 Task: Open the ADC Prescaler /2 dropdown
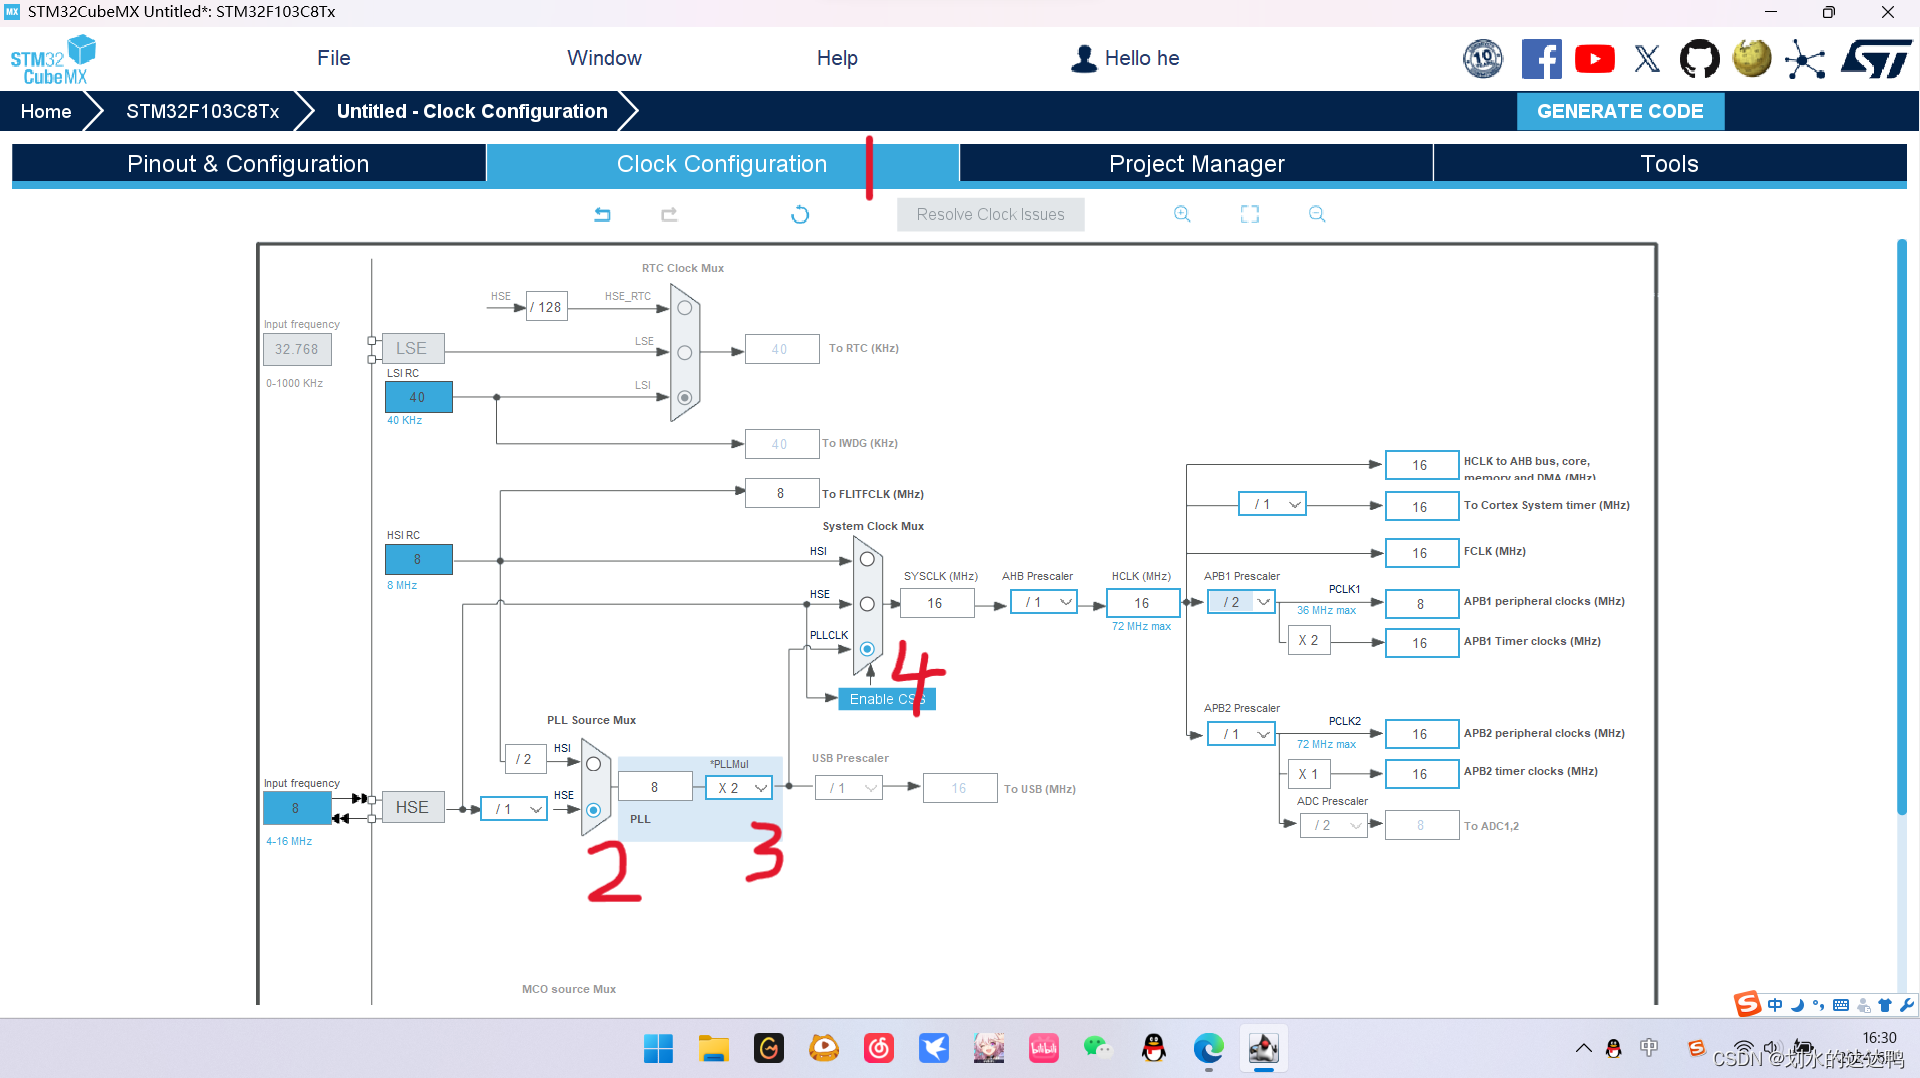click(x=1333, y=825)
